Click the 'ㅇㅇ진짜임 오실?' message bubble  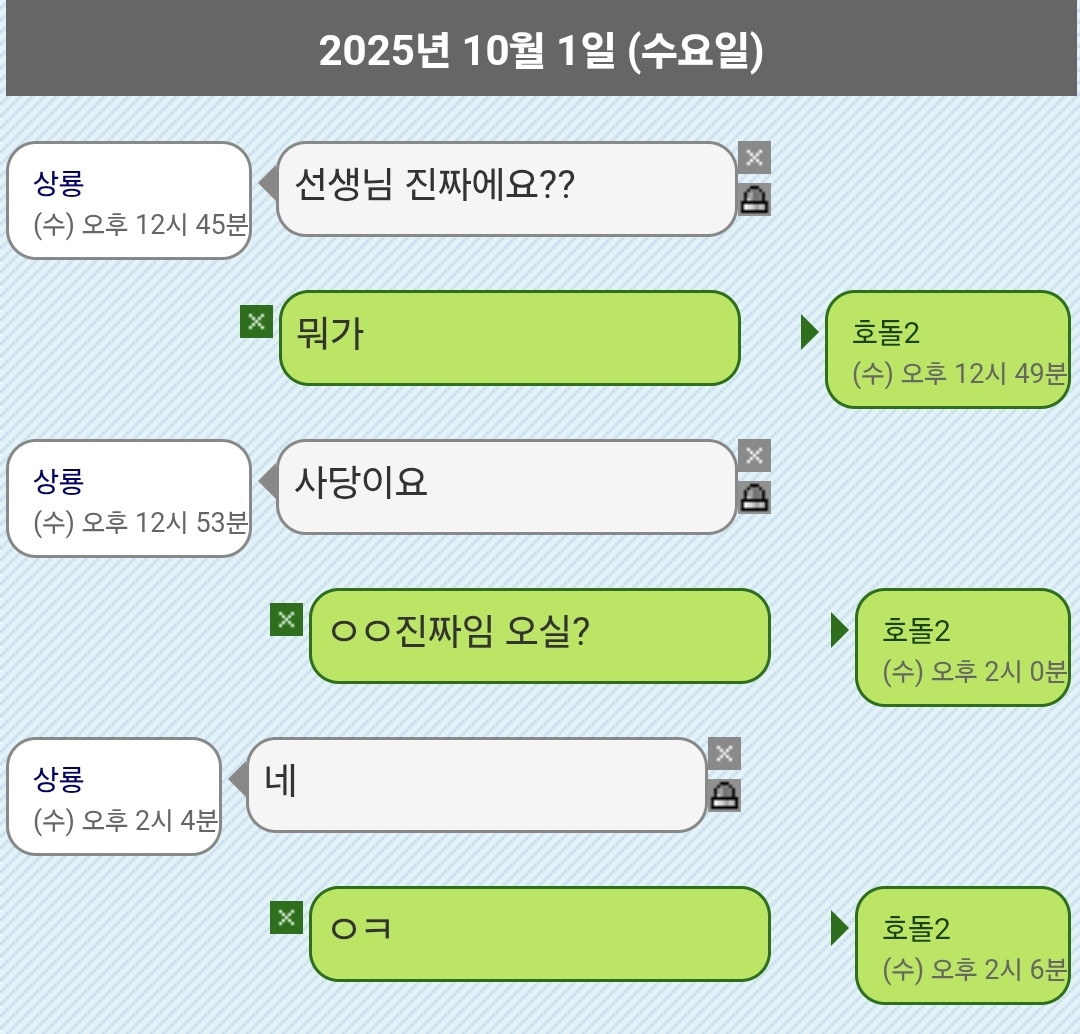539,636
